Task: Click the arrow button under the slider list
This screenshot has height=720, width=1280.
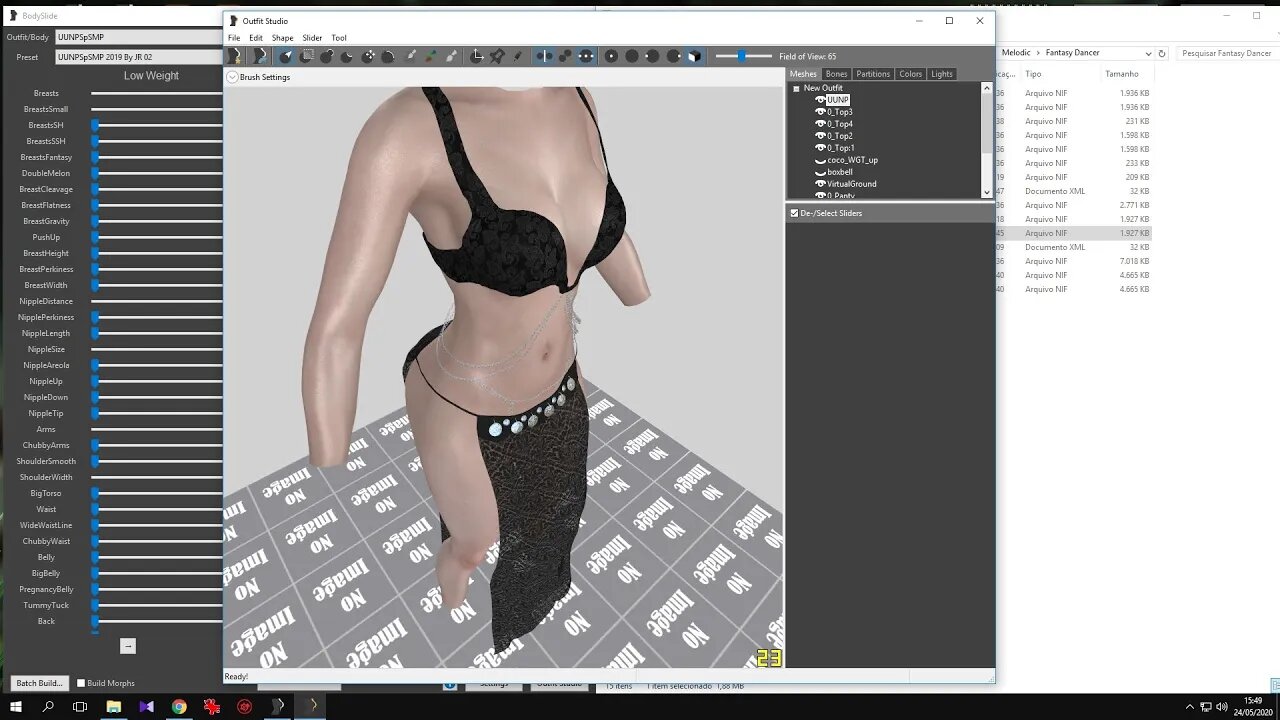Action: pos(128,646)
